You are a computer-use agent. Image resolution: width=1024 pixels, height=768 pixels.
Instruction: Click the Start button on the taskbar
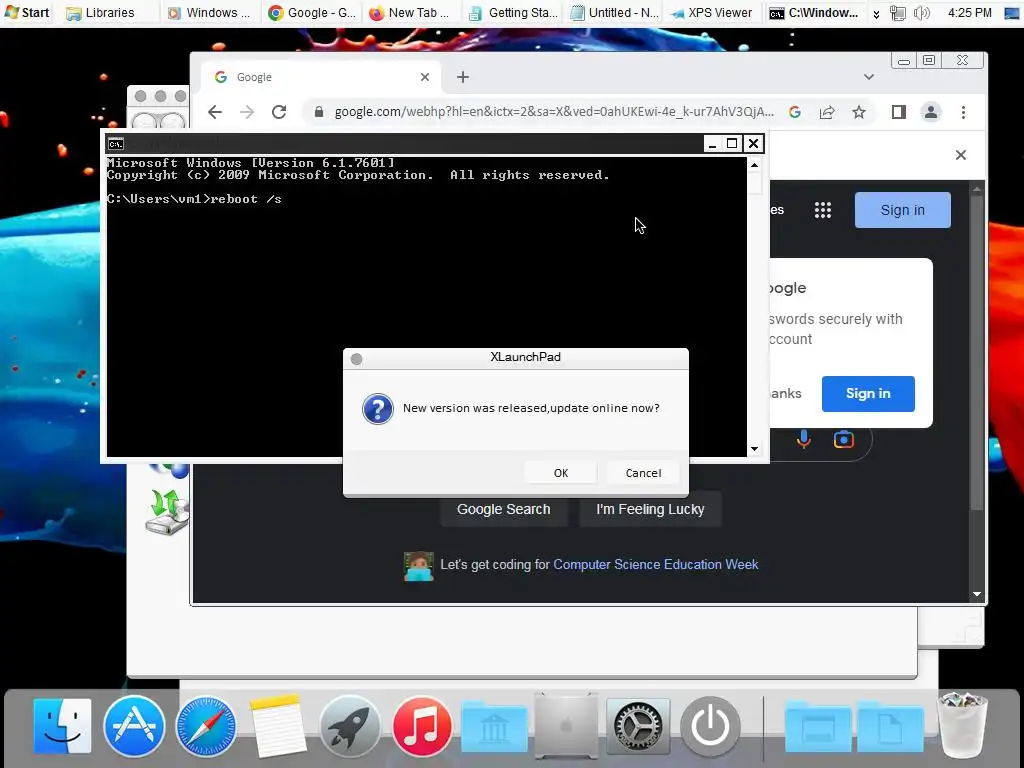tap(27, 12)
